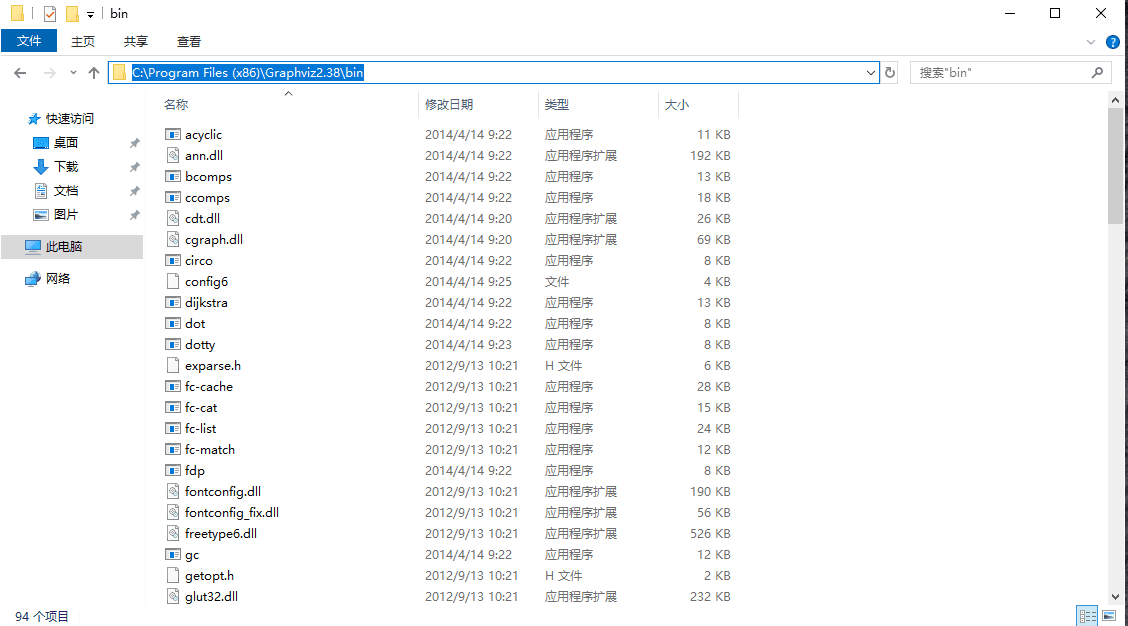Screen dimensions: 1128x626
Task: Select the circo application icon
Action: click(x=173, y=260)
